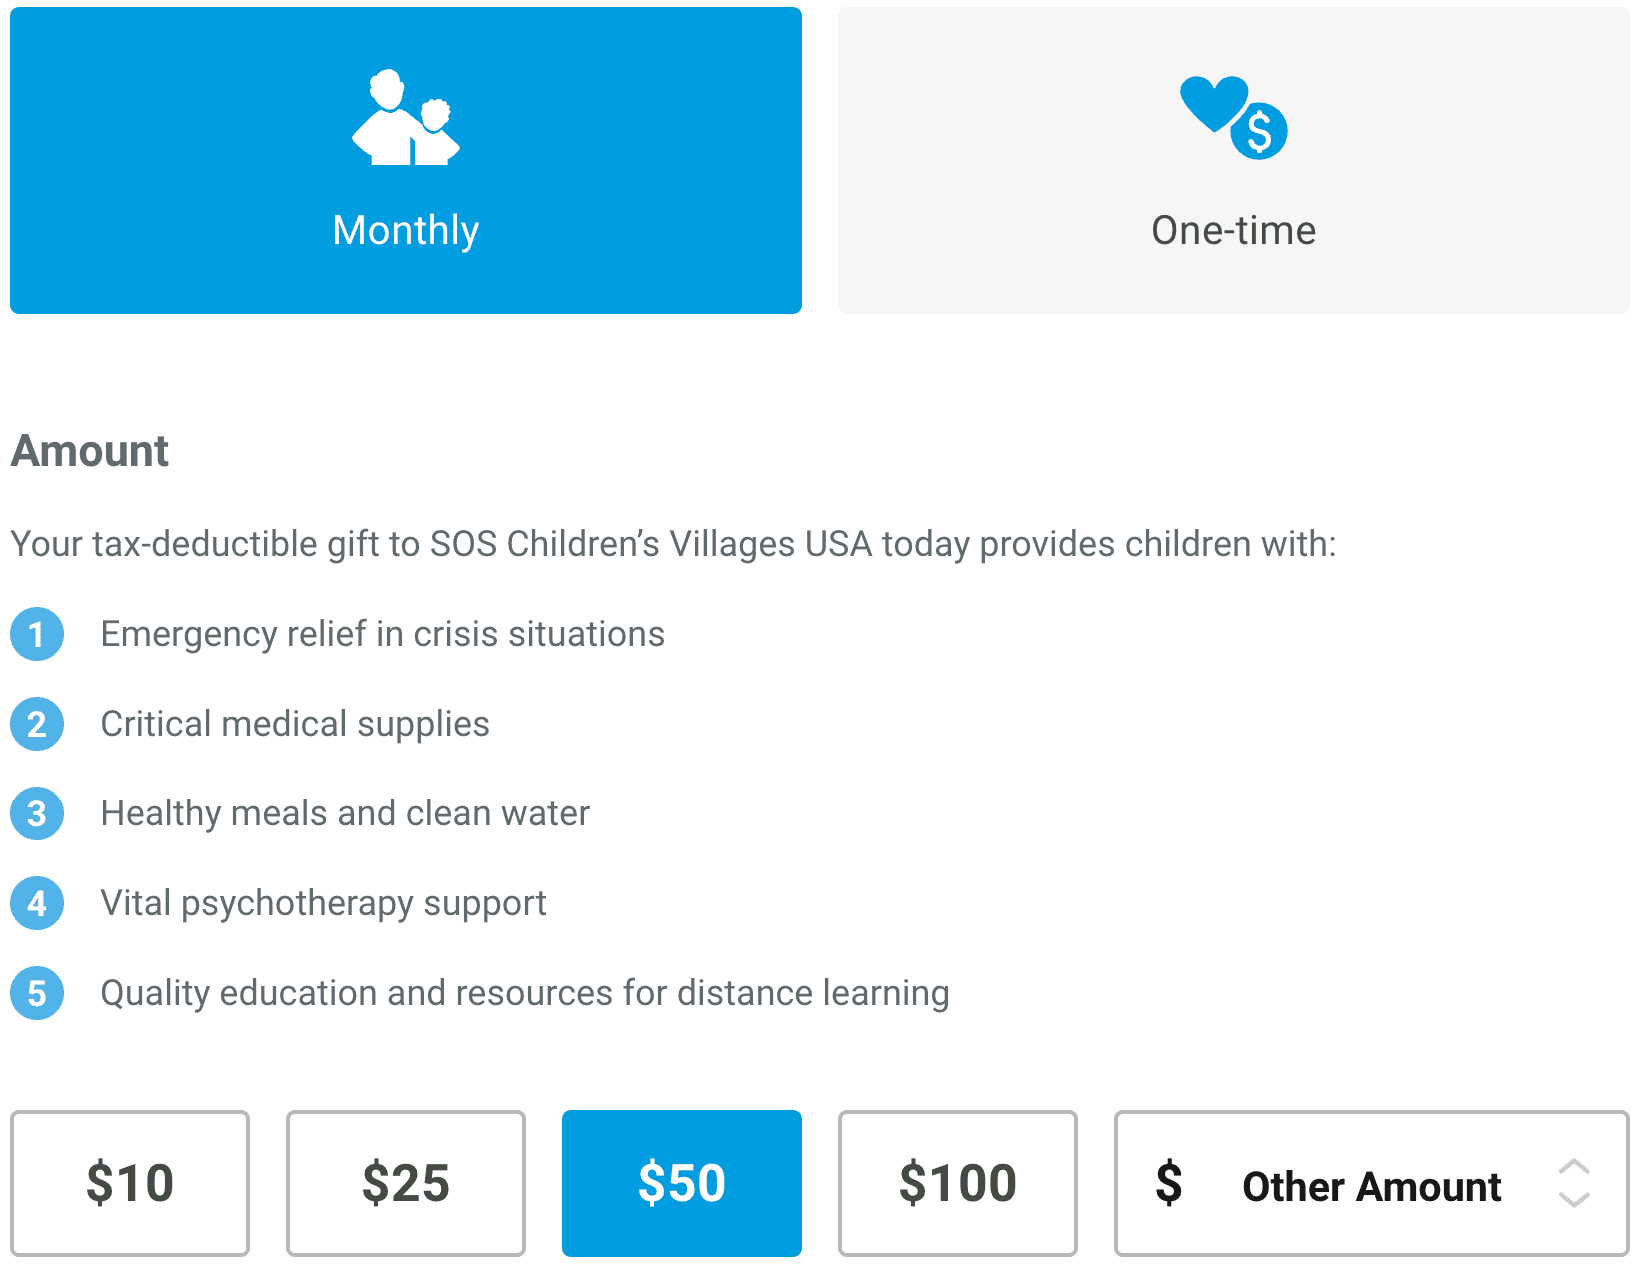Screen dimensions: 1642x1266
Task: Click the dollar sign in Other Amount field
Action: click(1168, 1183)
